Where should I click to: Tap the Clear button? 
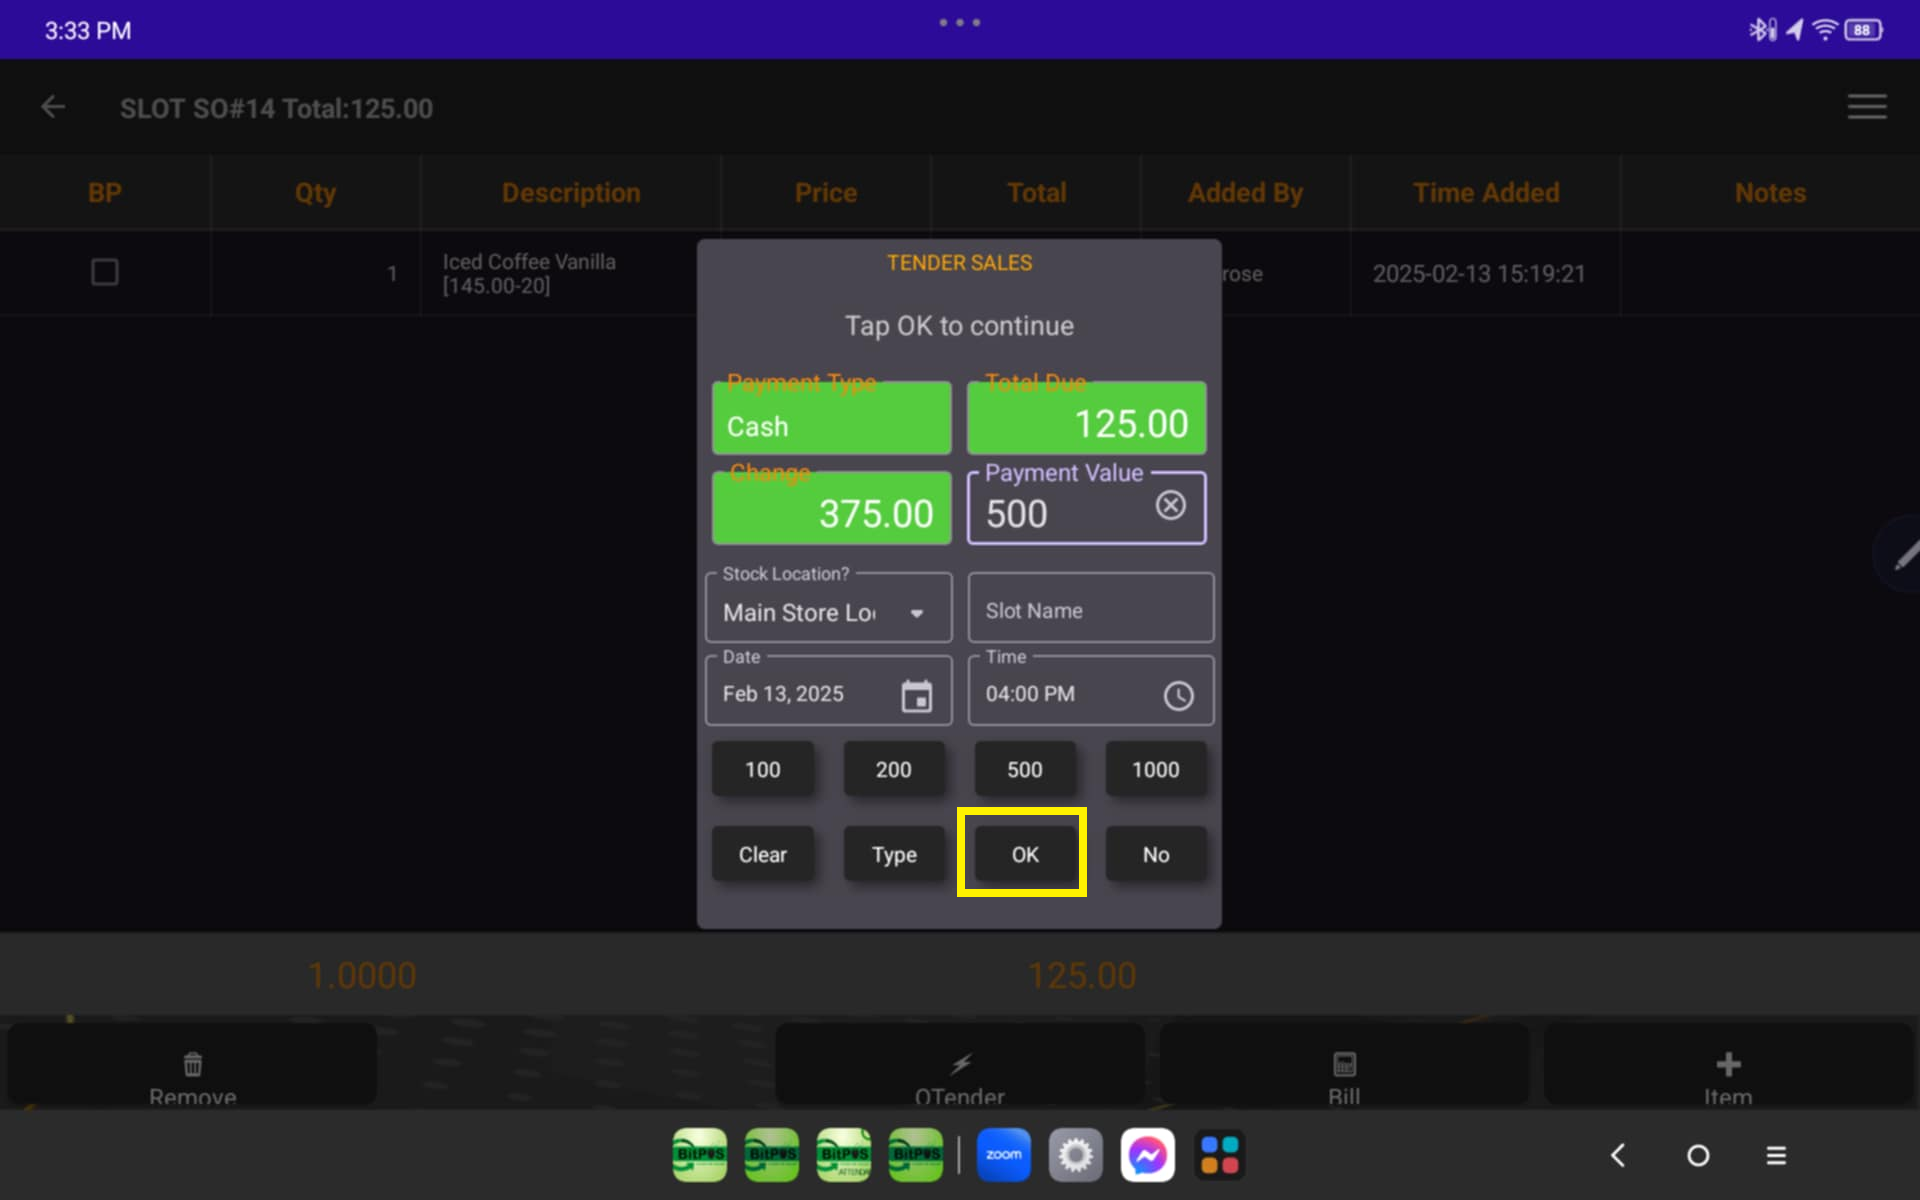click(x=762, y=855)
